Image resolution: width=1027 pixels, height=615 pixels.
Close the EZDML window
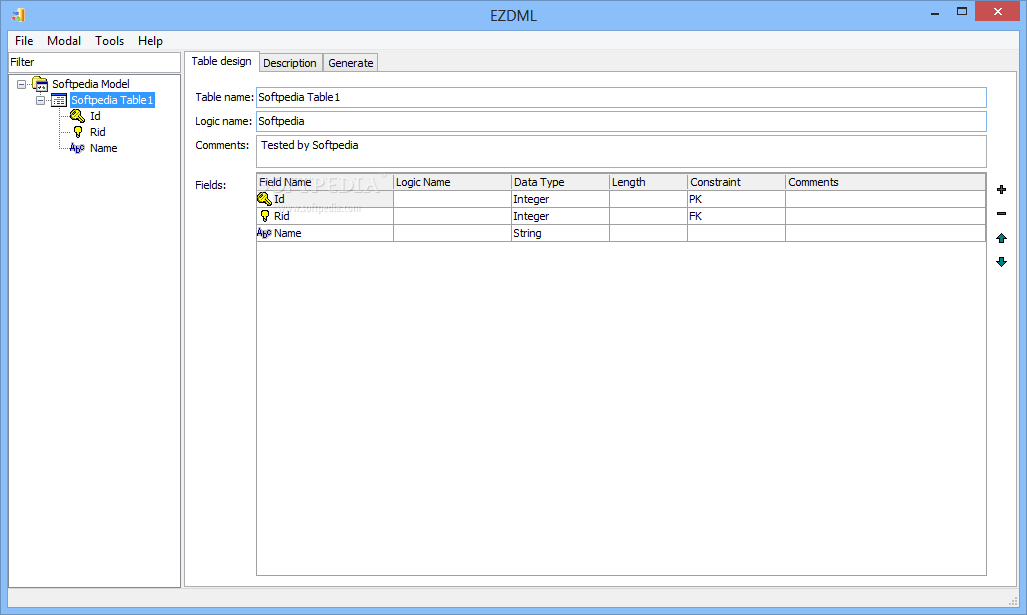click(997, 12)
